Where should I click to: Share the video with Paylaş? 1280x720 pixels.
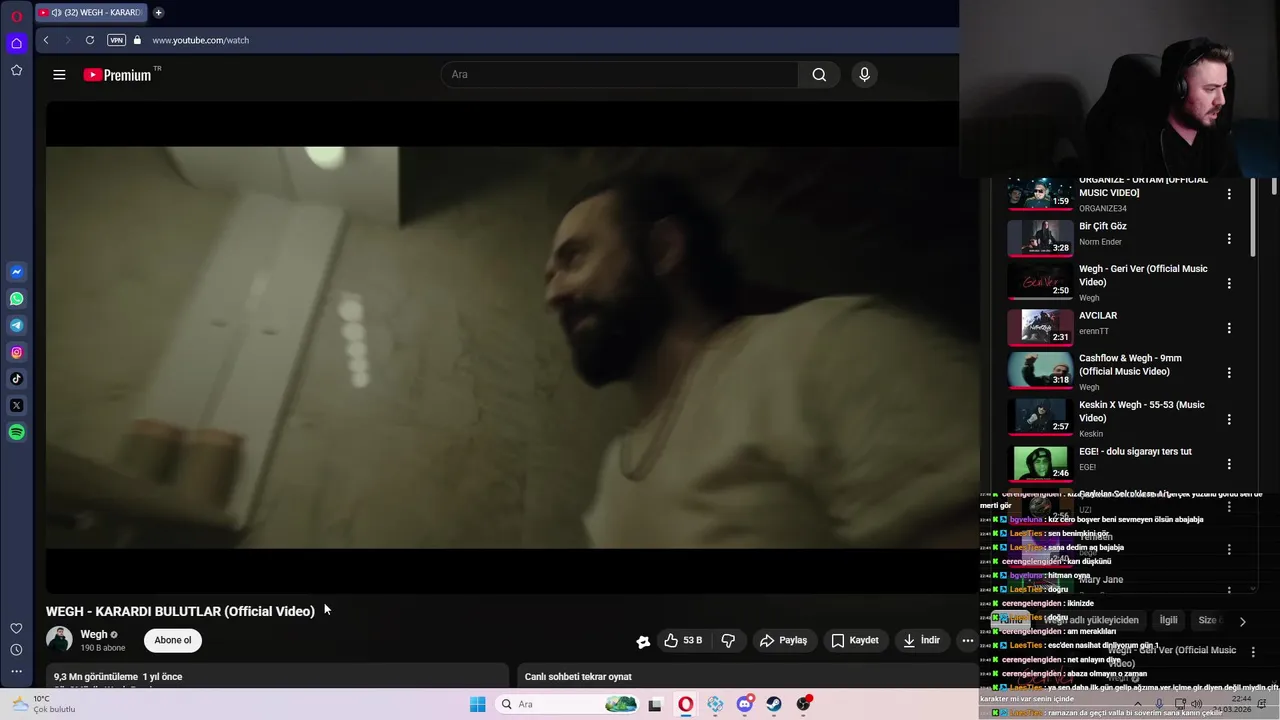pos(783,640)
